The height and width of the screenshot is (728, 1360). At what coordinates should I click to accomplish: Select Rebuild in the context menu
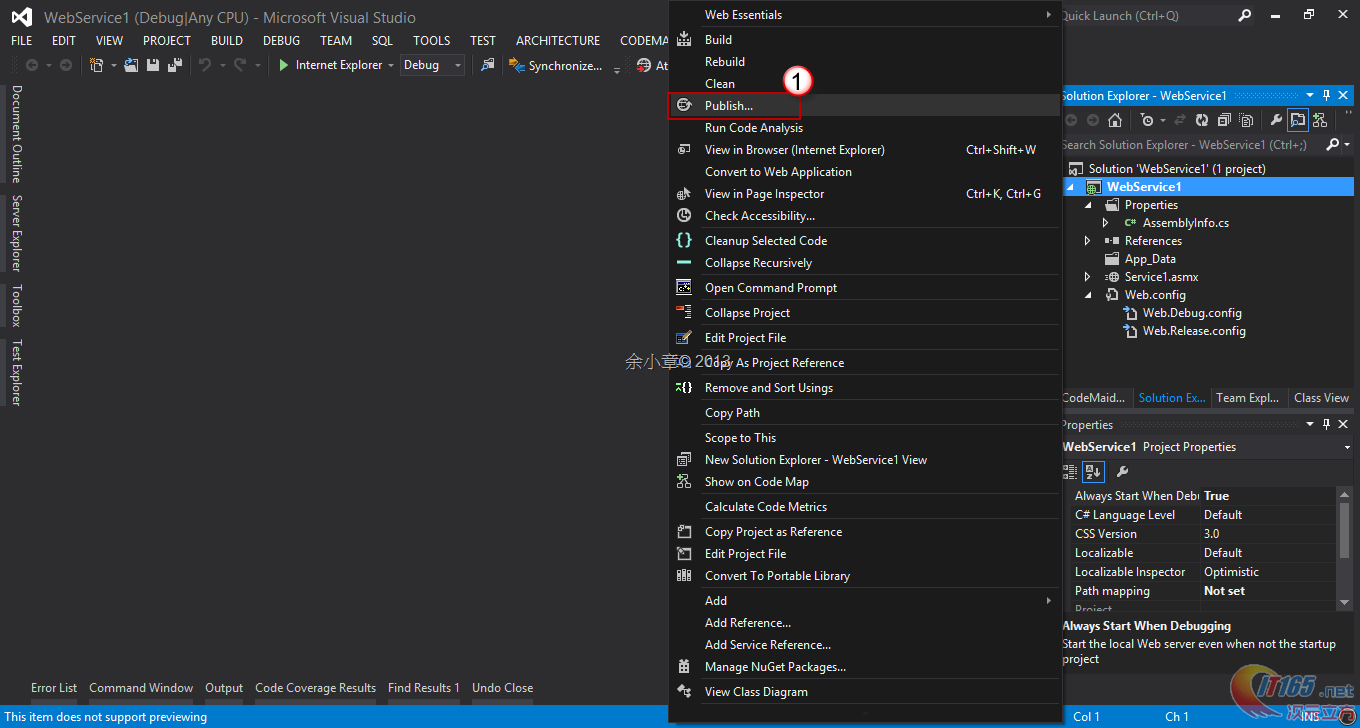864,62
